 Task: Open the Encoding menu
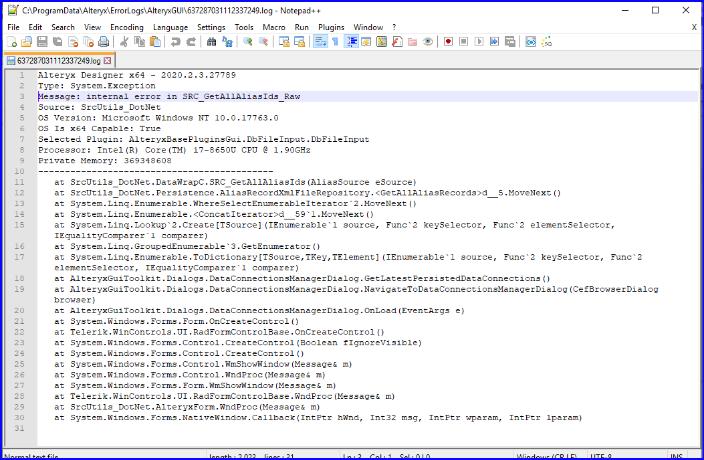coord(127,27)
